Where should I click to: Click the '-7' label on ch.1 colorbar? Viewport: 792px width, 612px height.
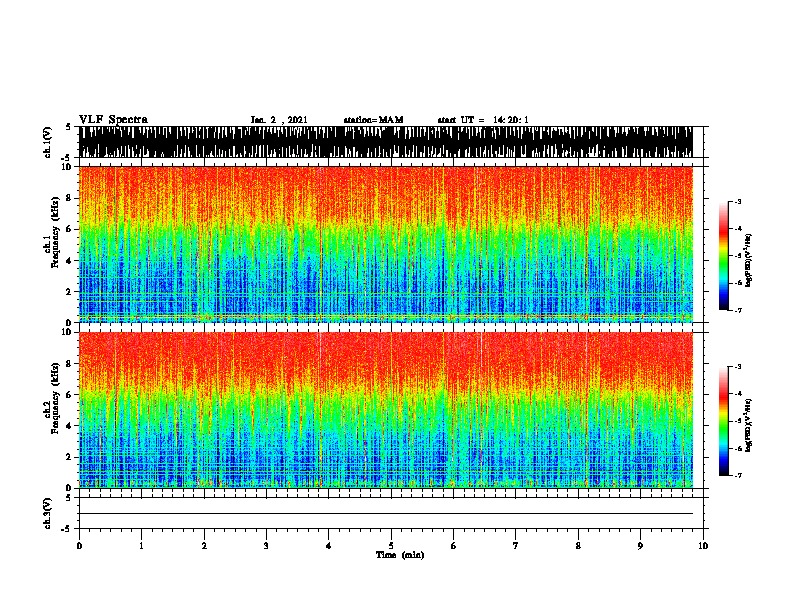pyautogui.click(x=737, y=310)
